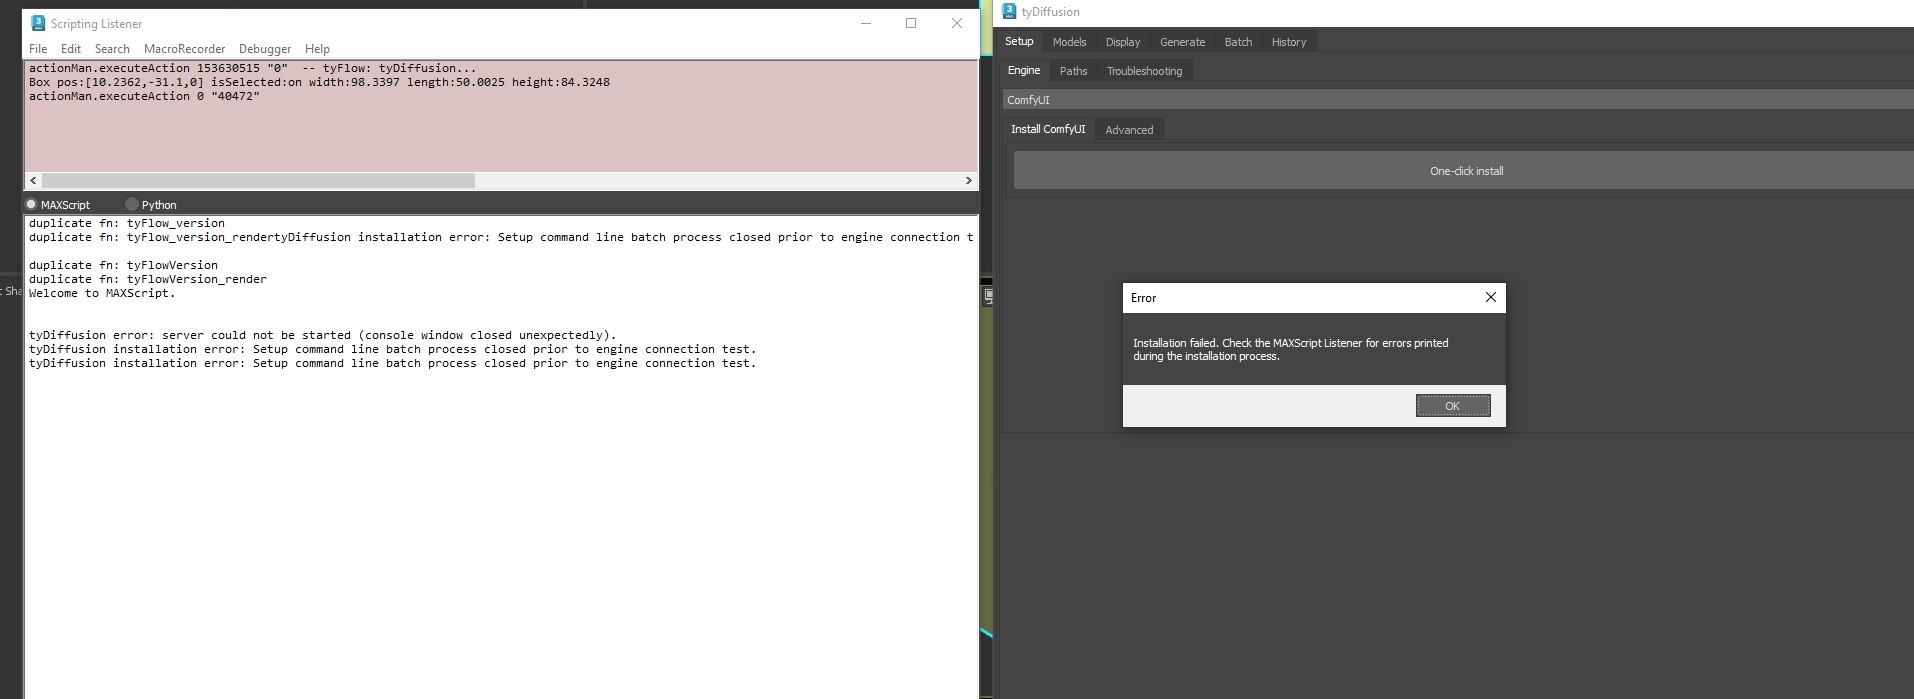Click the 'Box pos:[10.2362,-31.1,0]' macro line
The image size is (1914, 699).
click(x=319, y=82)
